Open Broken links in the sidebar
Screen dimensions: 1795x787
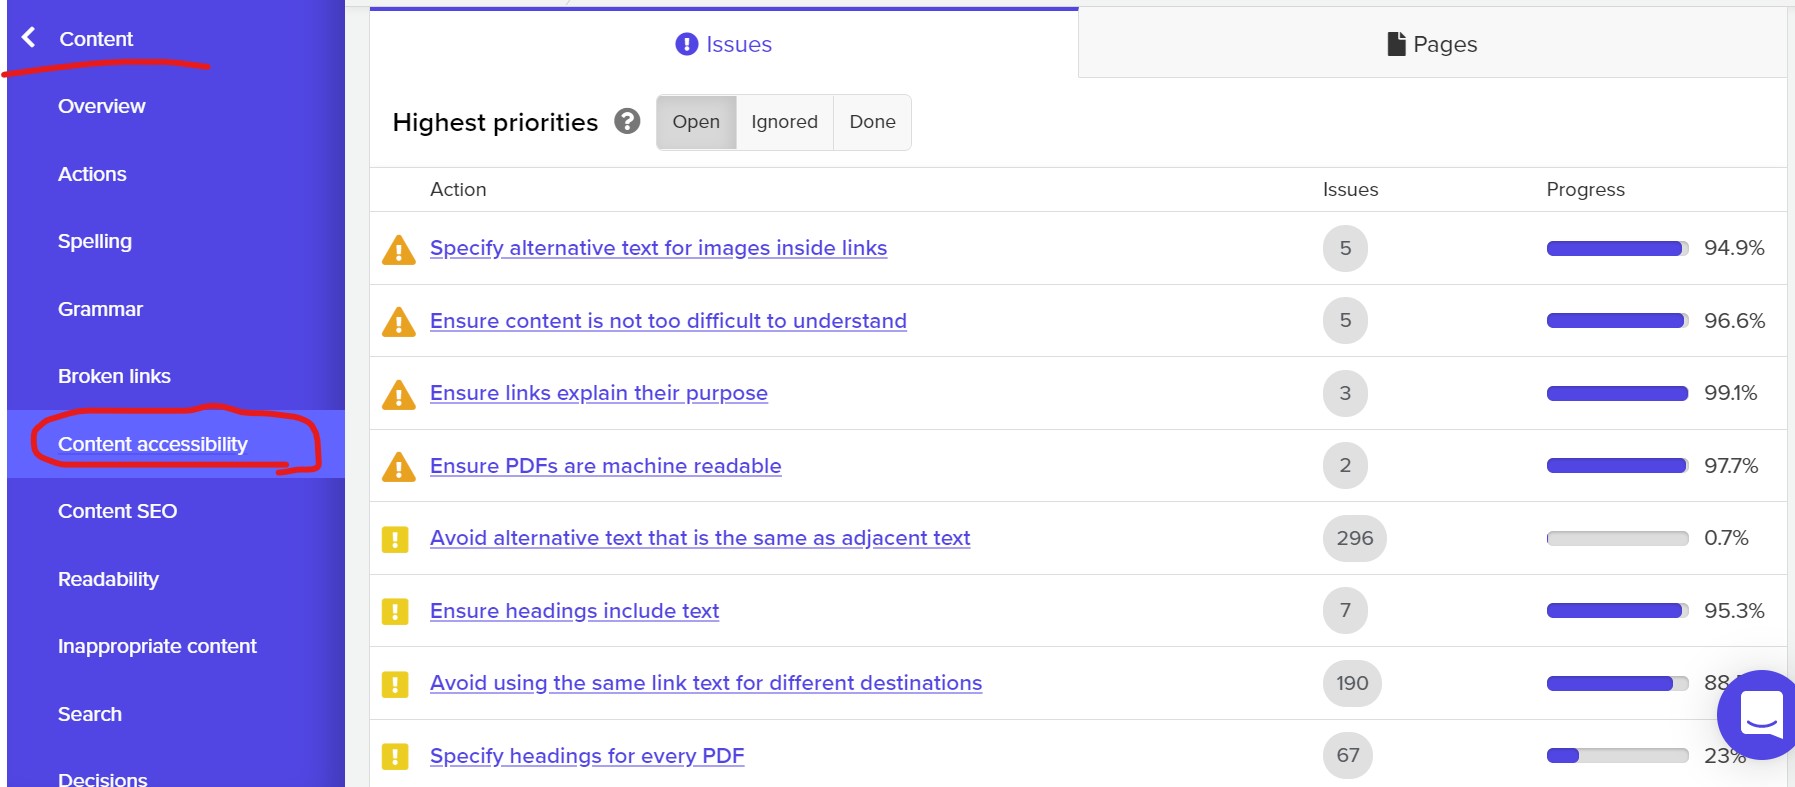tap(114, 376)
